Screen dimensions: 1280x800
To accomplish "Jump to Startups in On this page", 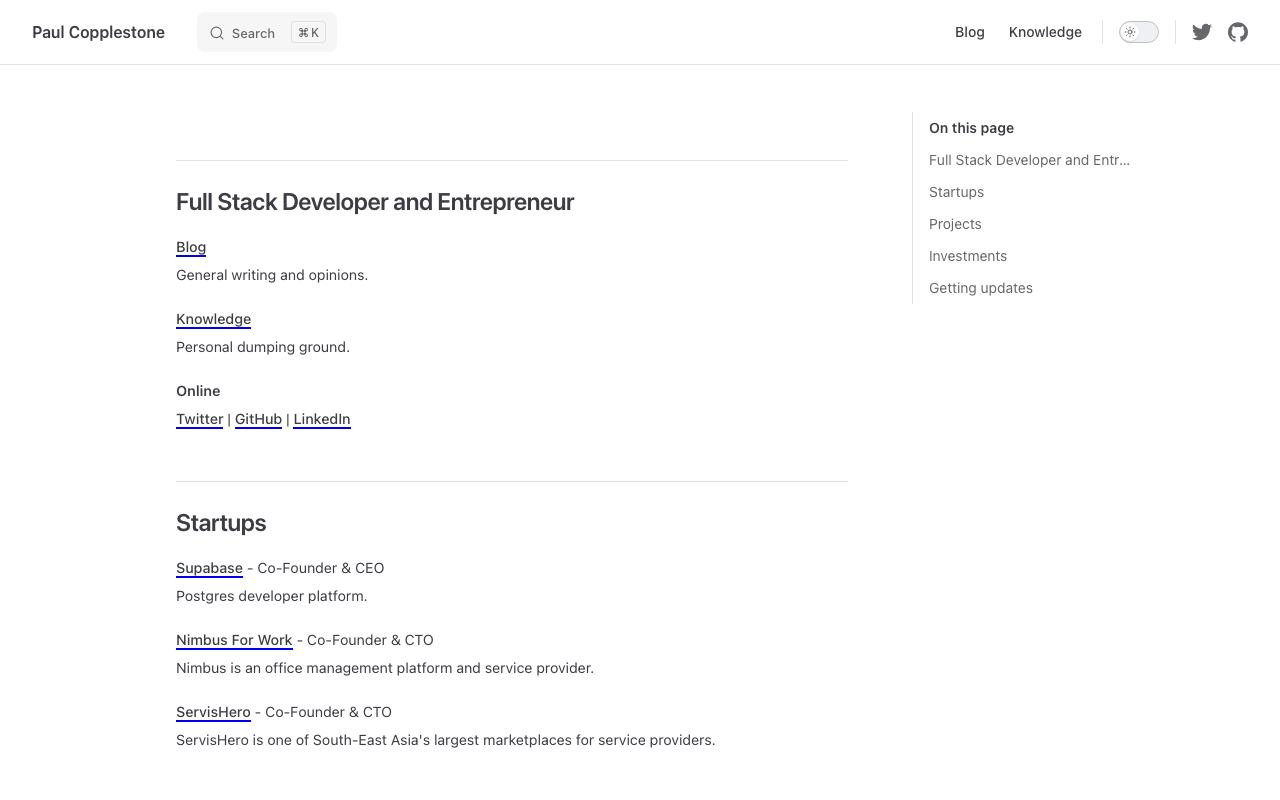I will pos(956,192).
